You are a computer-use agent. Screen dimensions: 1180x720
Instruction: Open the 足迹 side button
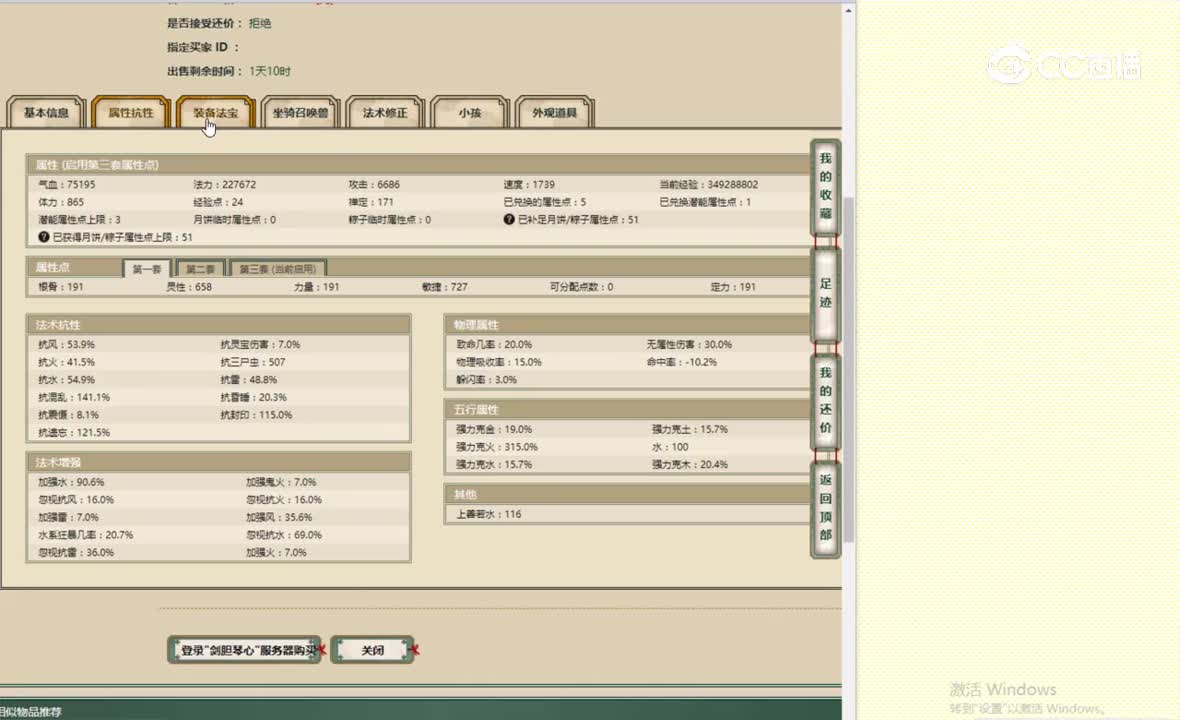[x=826, y=293]
